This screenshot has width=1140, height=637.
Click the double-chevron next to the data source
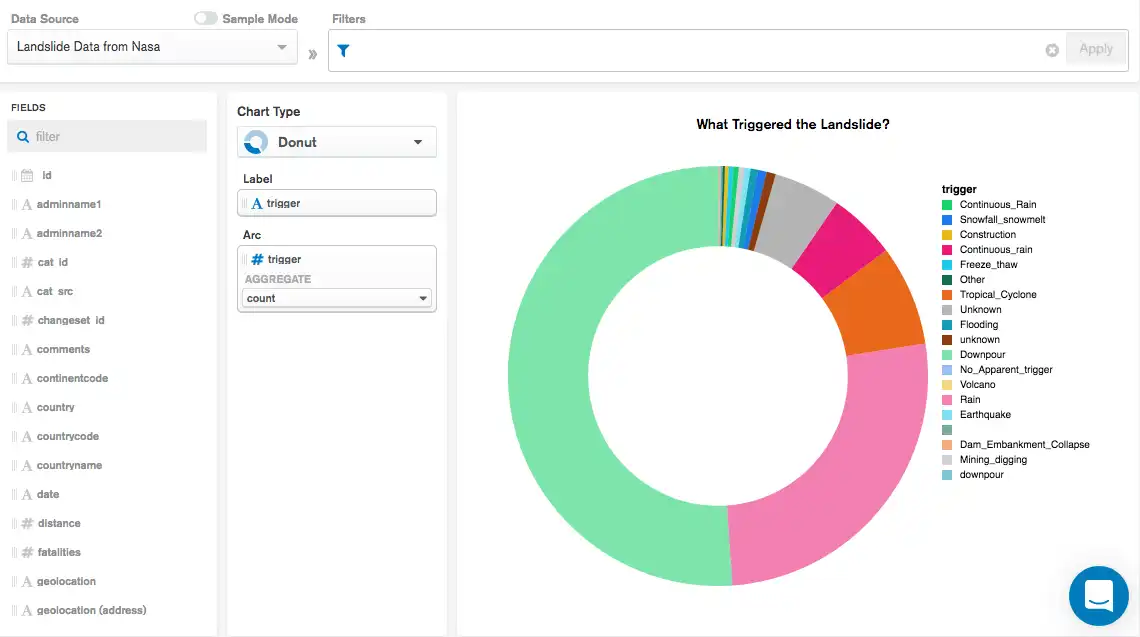(312, 54)
